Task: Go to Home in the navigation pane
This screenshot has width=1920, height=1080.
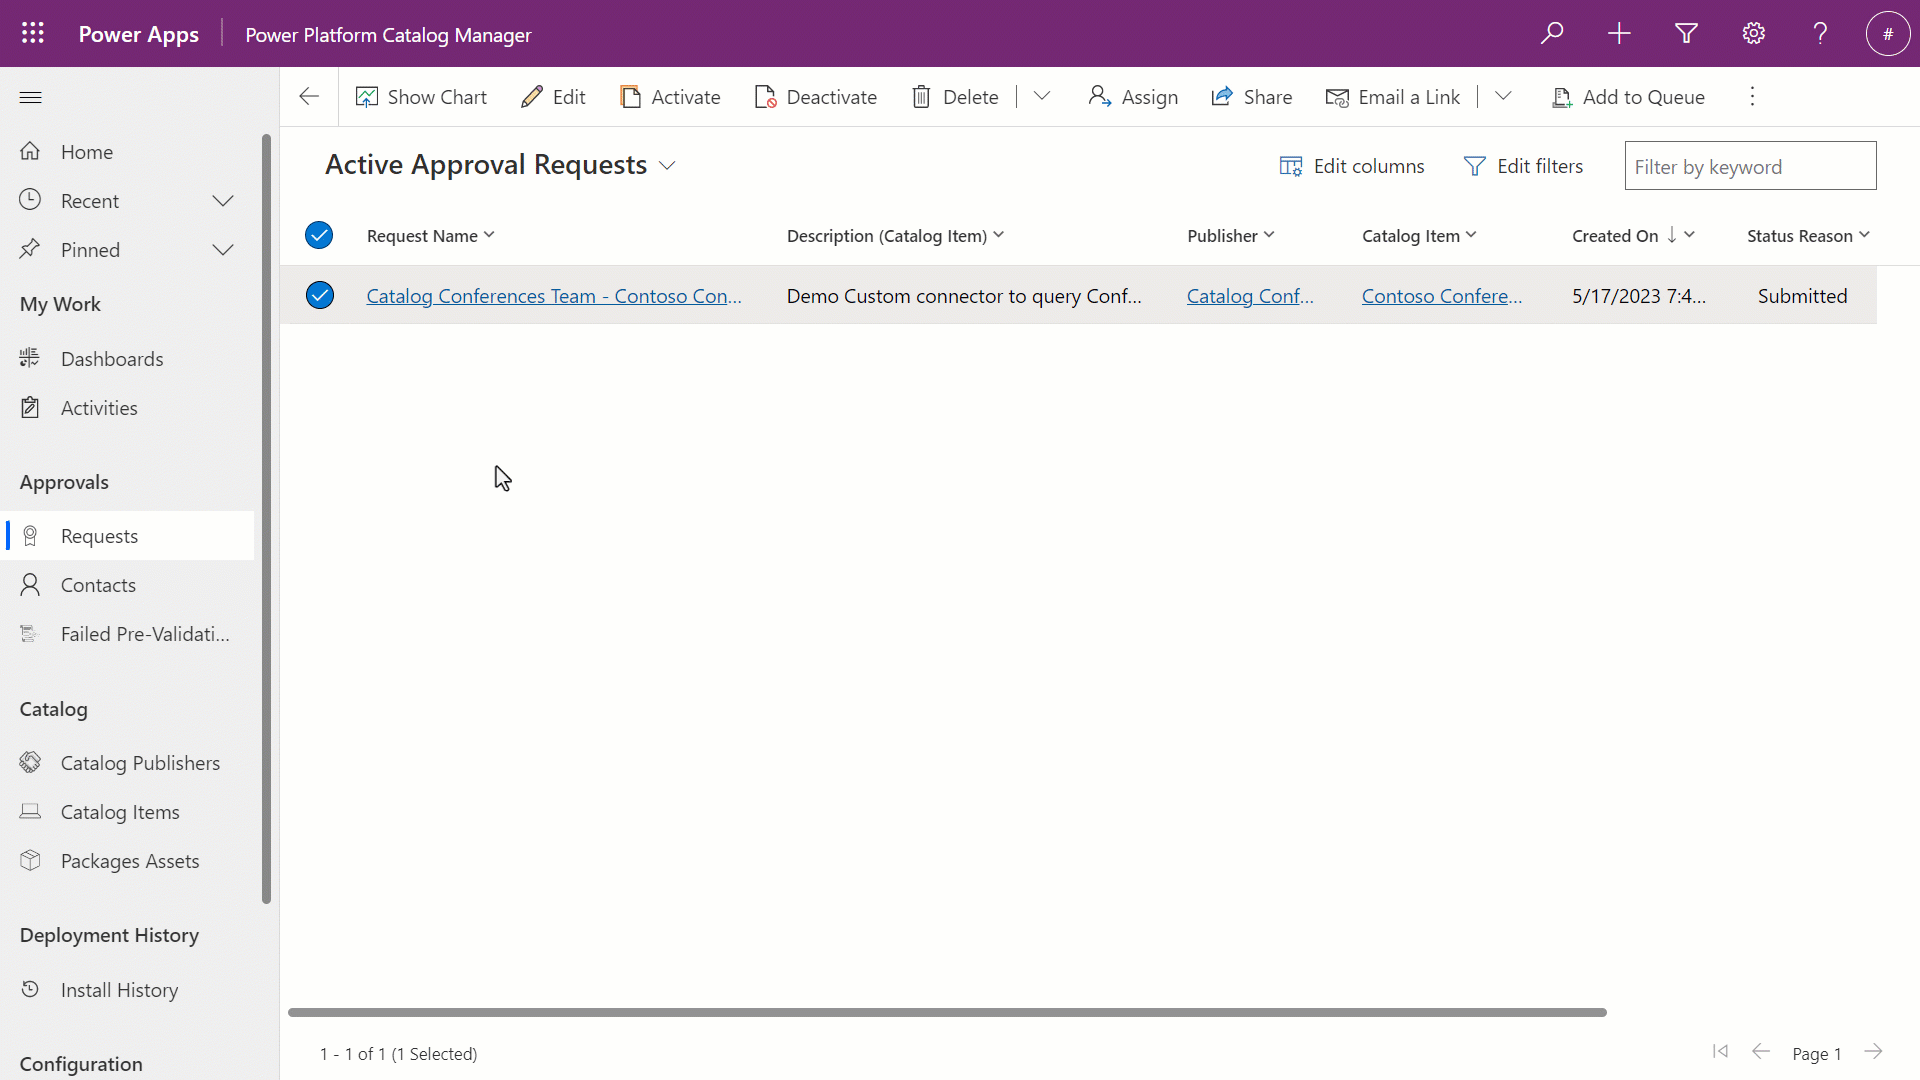Action: point(87,151)
